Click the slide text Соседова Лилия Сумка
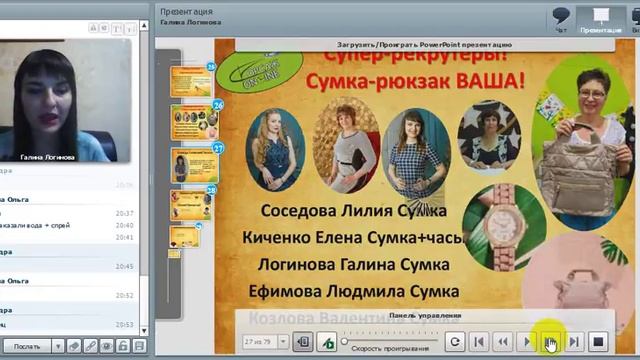640x360 pixels. coord(354,211)
